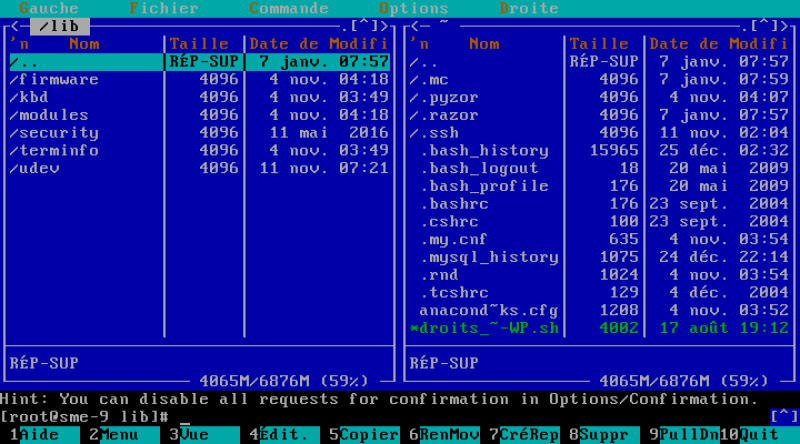
Task: Click left panel history forward arrow >
Action: coord(385,26)
